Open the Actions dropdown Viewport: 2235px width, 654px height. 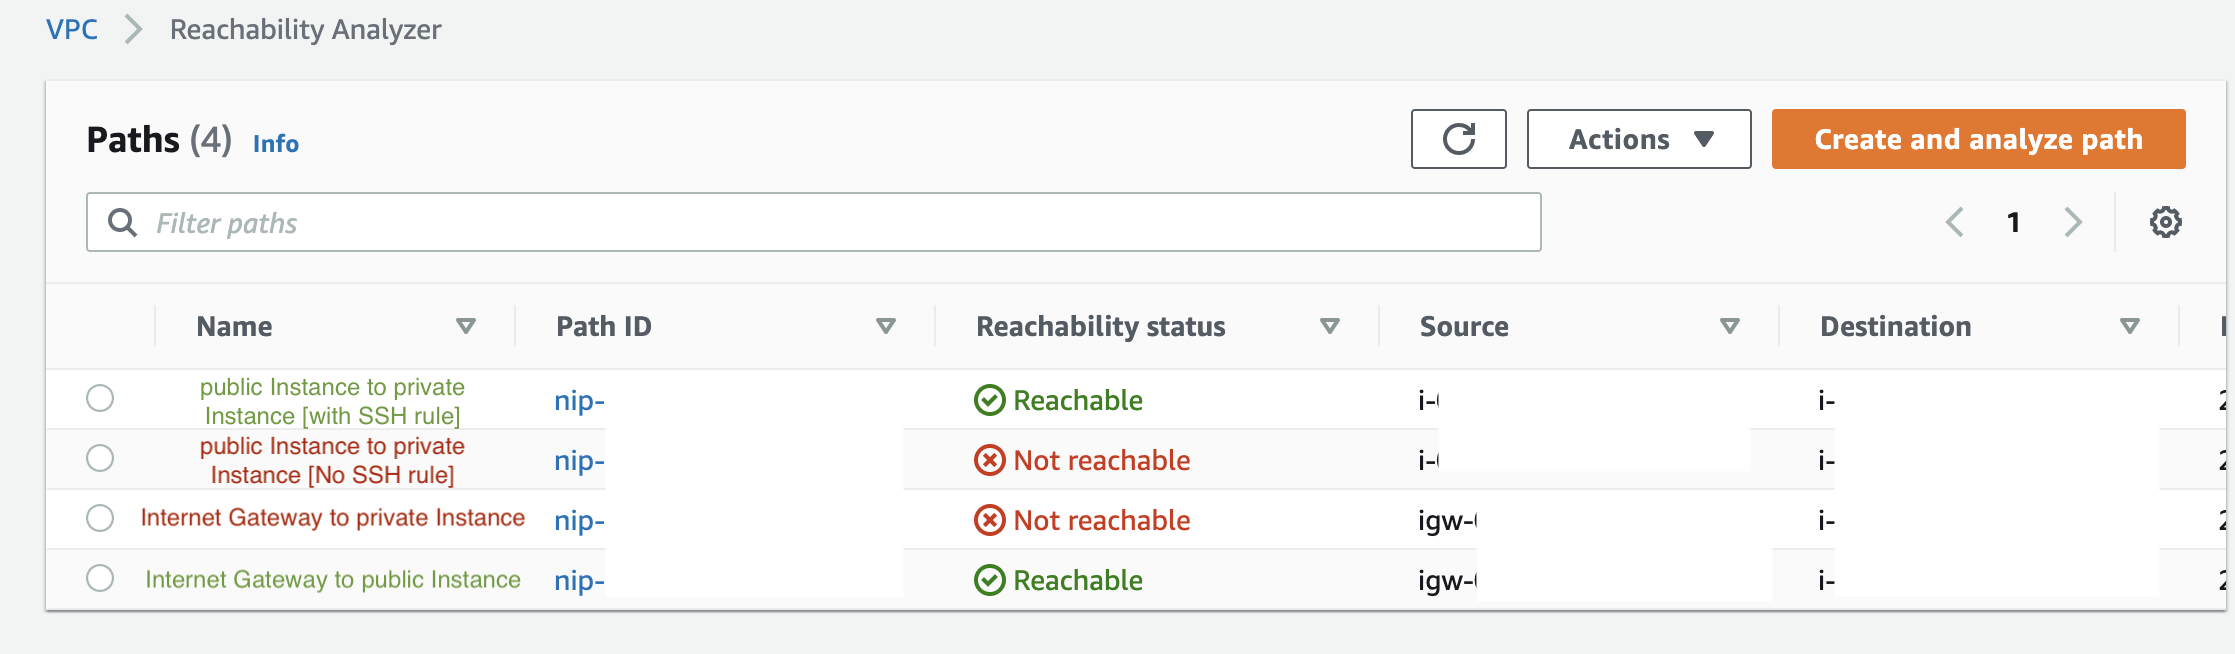(x=1639, y=139)
